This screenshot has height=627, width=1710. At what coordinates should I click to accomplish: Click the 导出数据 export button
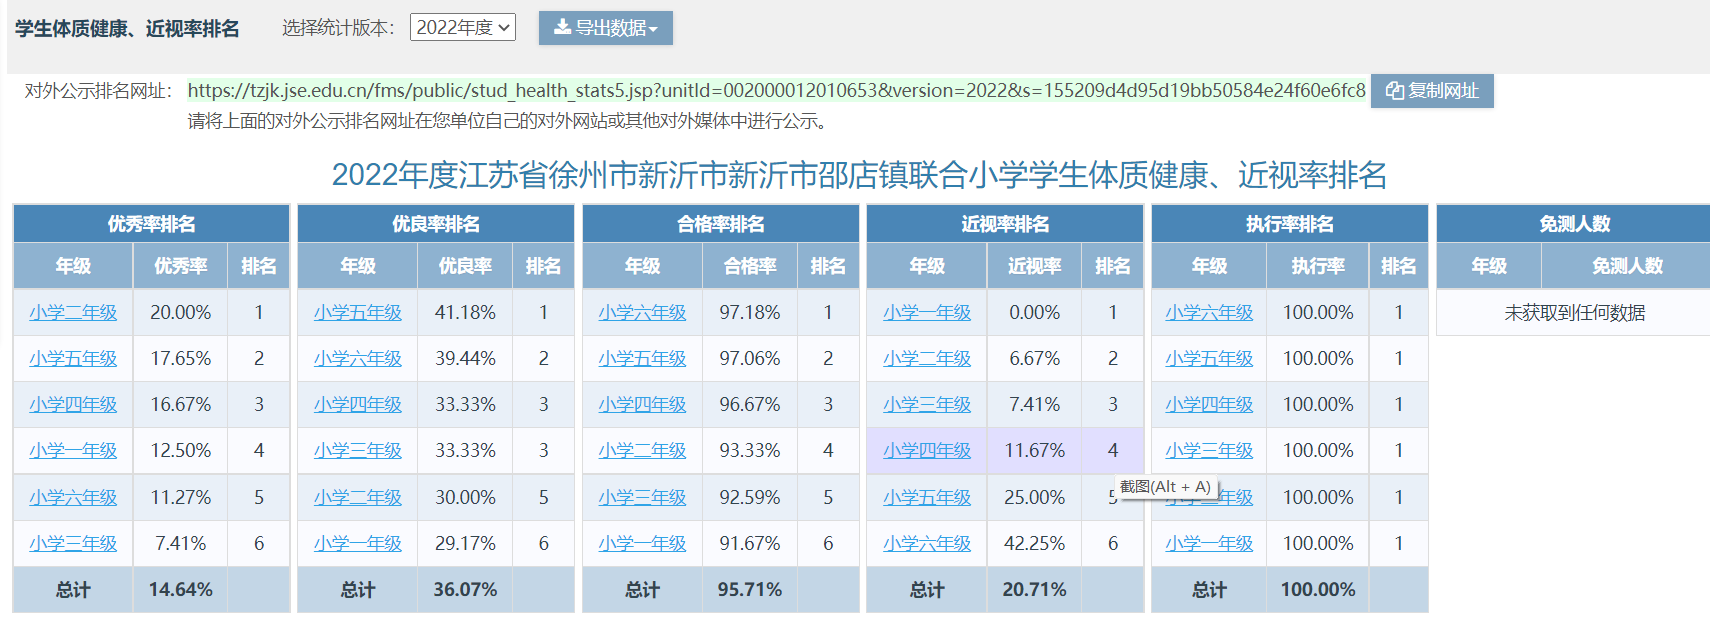605,28
